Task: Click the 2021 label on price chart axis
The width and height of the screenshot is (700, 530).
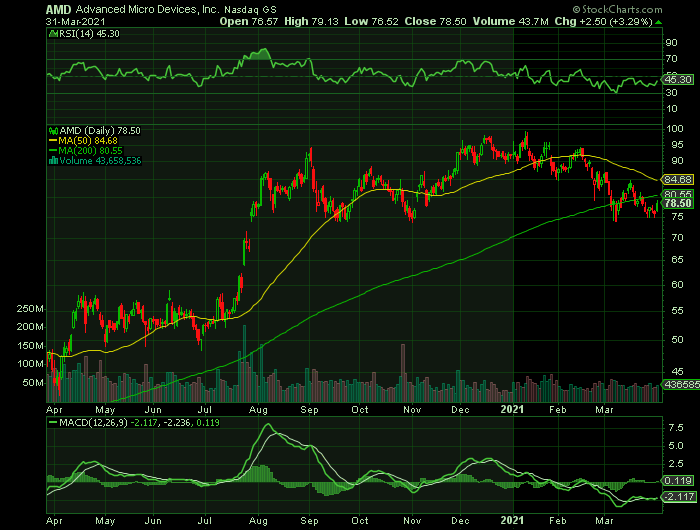Action: pos(513,409)
